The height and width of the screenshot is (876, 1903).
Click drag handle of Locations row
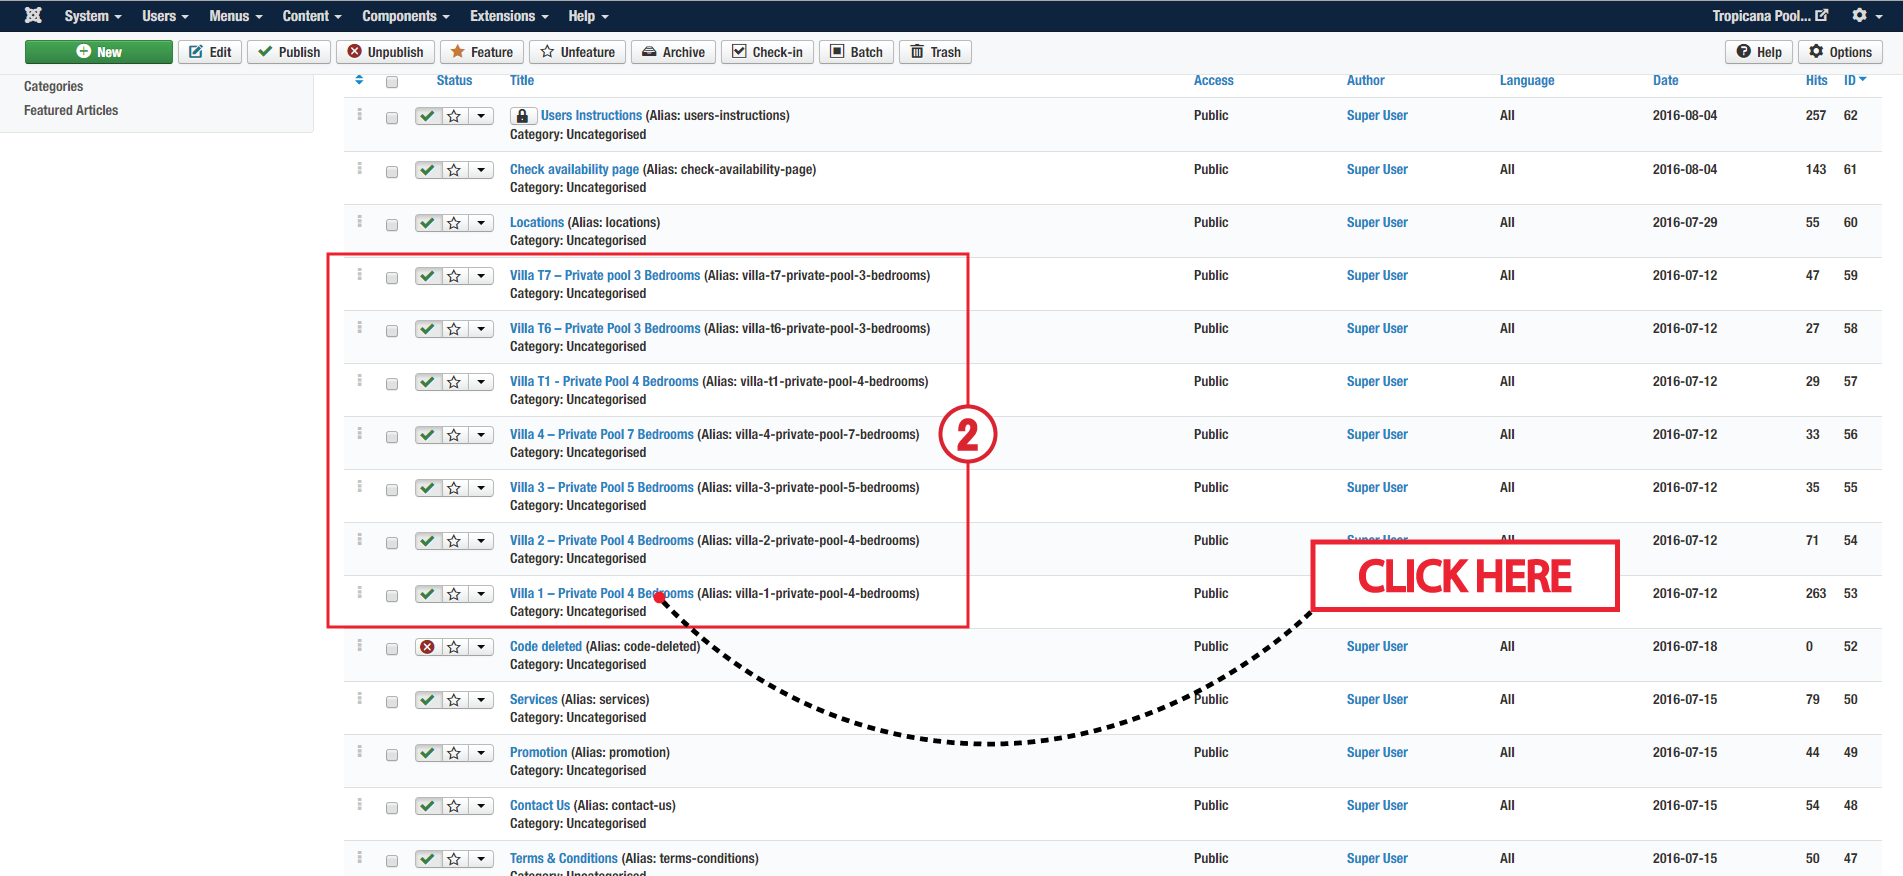coord(359,222)
